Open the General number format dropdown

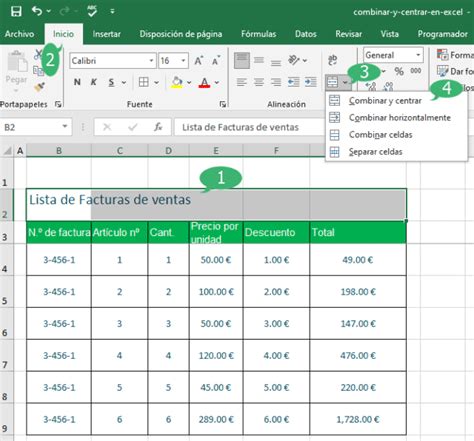[418, 55]
